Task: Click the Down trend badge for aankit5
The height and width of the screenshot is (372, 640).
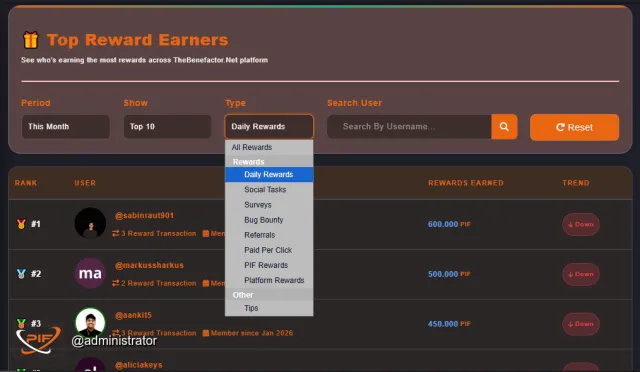Action: click(581, 324)
